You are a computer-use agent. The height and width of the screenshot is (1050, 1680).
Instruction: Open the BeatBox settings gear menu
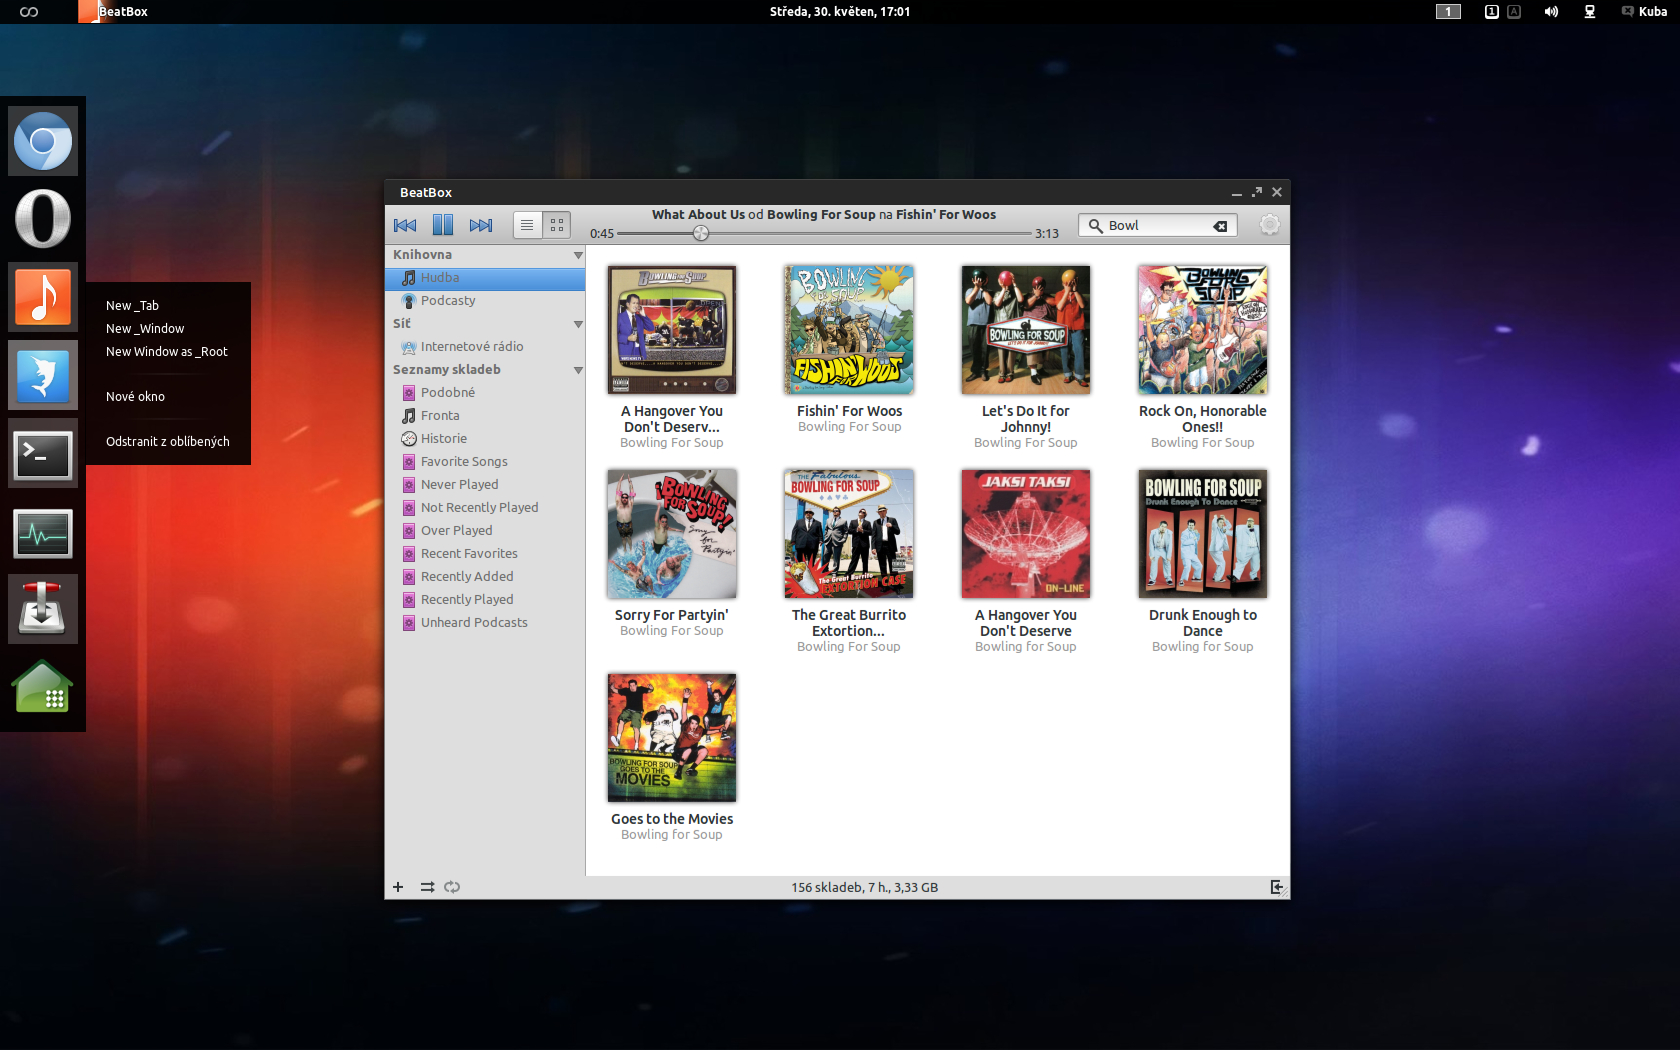click(1269, 225)
